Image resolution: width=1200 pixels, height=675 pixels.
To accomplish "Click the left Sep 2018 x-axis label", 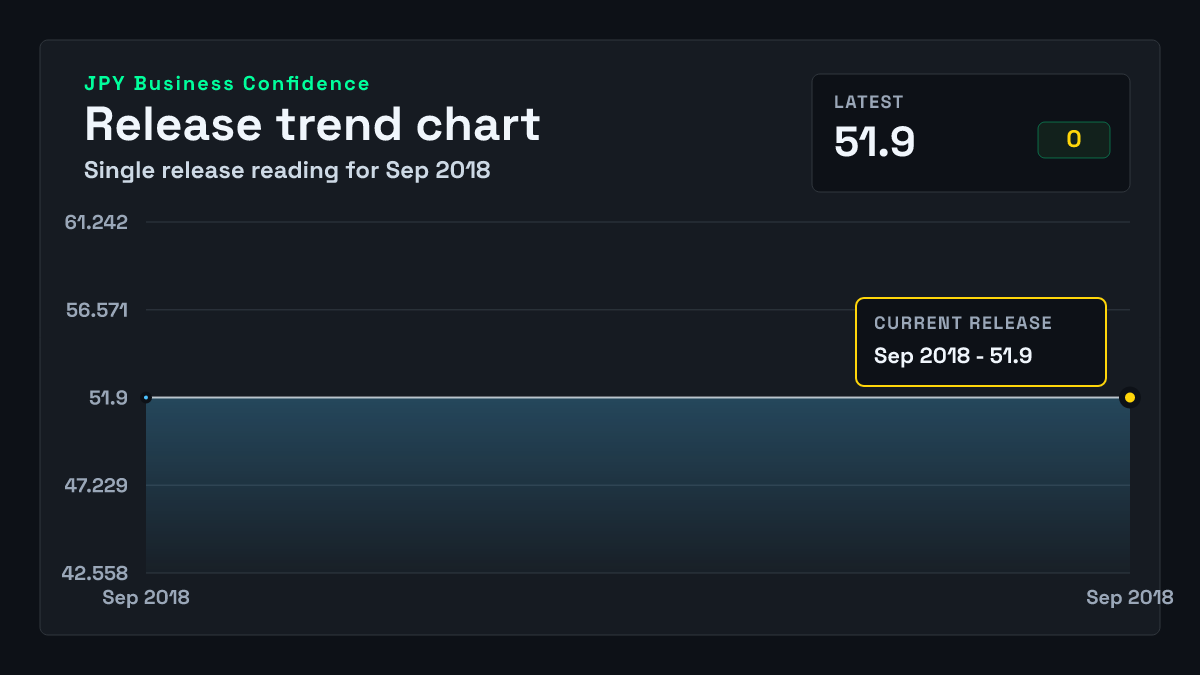I will [146, 598].
